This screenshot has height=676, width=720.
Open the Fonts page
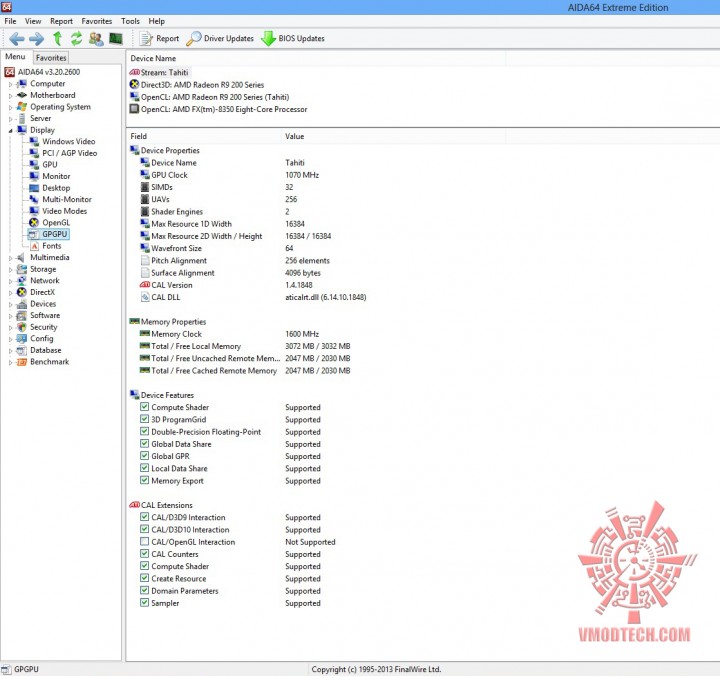(x=51, y=246)
